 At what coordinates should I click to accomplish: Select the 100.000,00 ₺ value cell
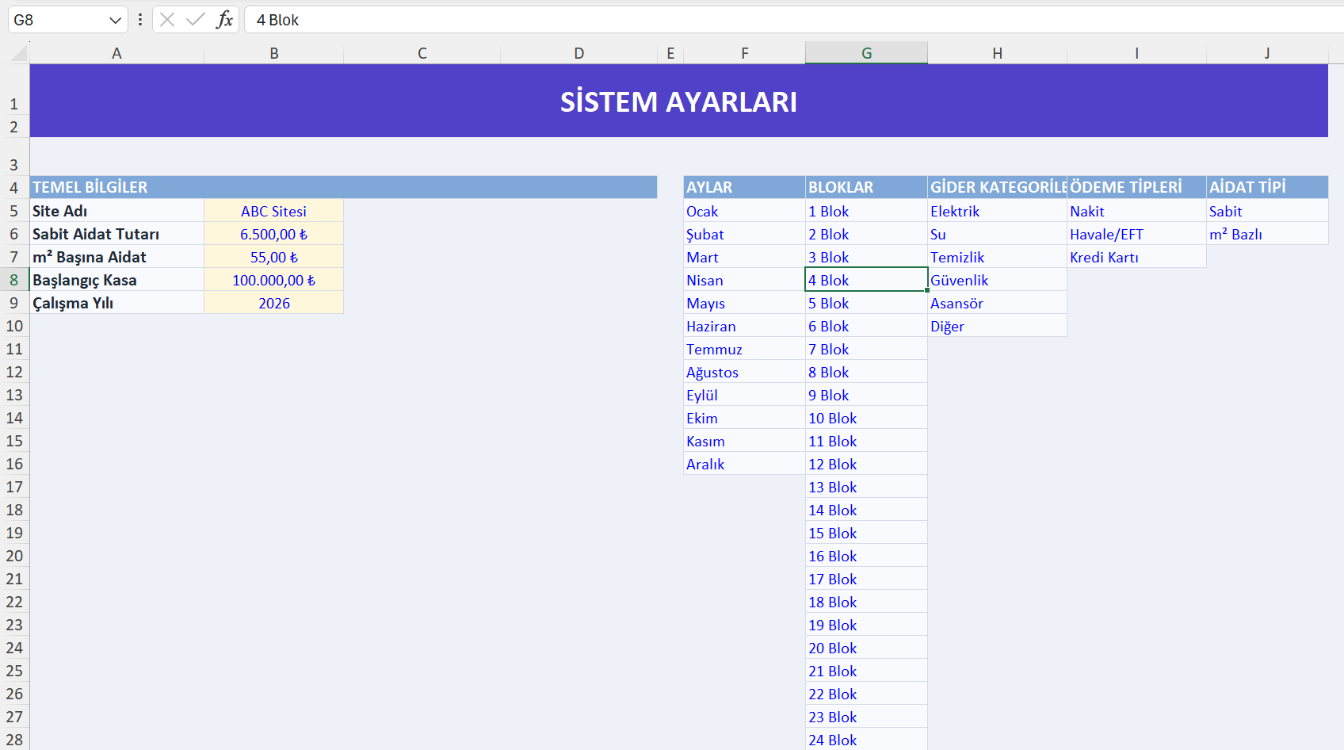(274, 280)
